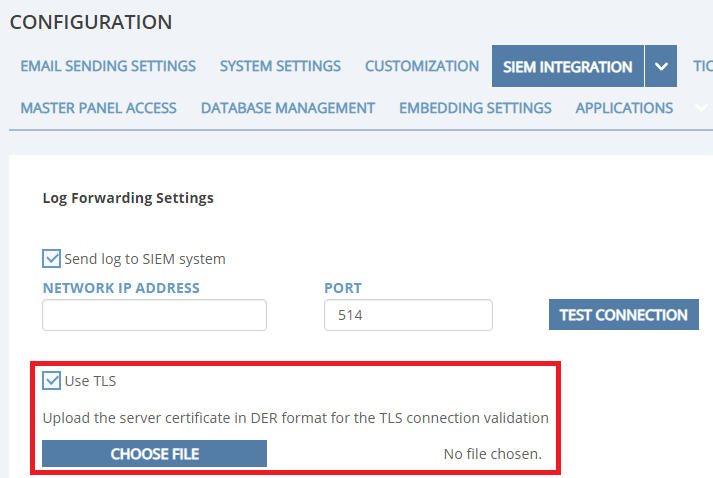This screenshot has height=478, width=713.
Task: Uncheck the Use TLS checkbox
Action: [x=52, y=381]
